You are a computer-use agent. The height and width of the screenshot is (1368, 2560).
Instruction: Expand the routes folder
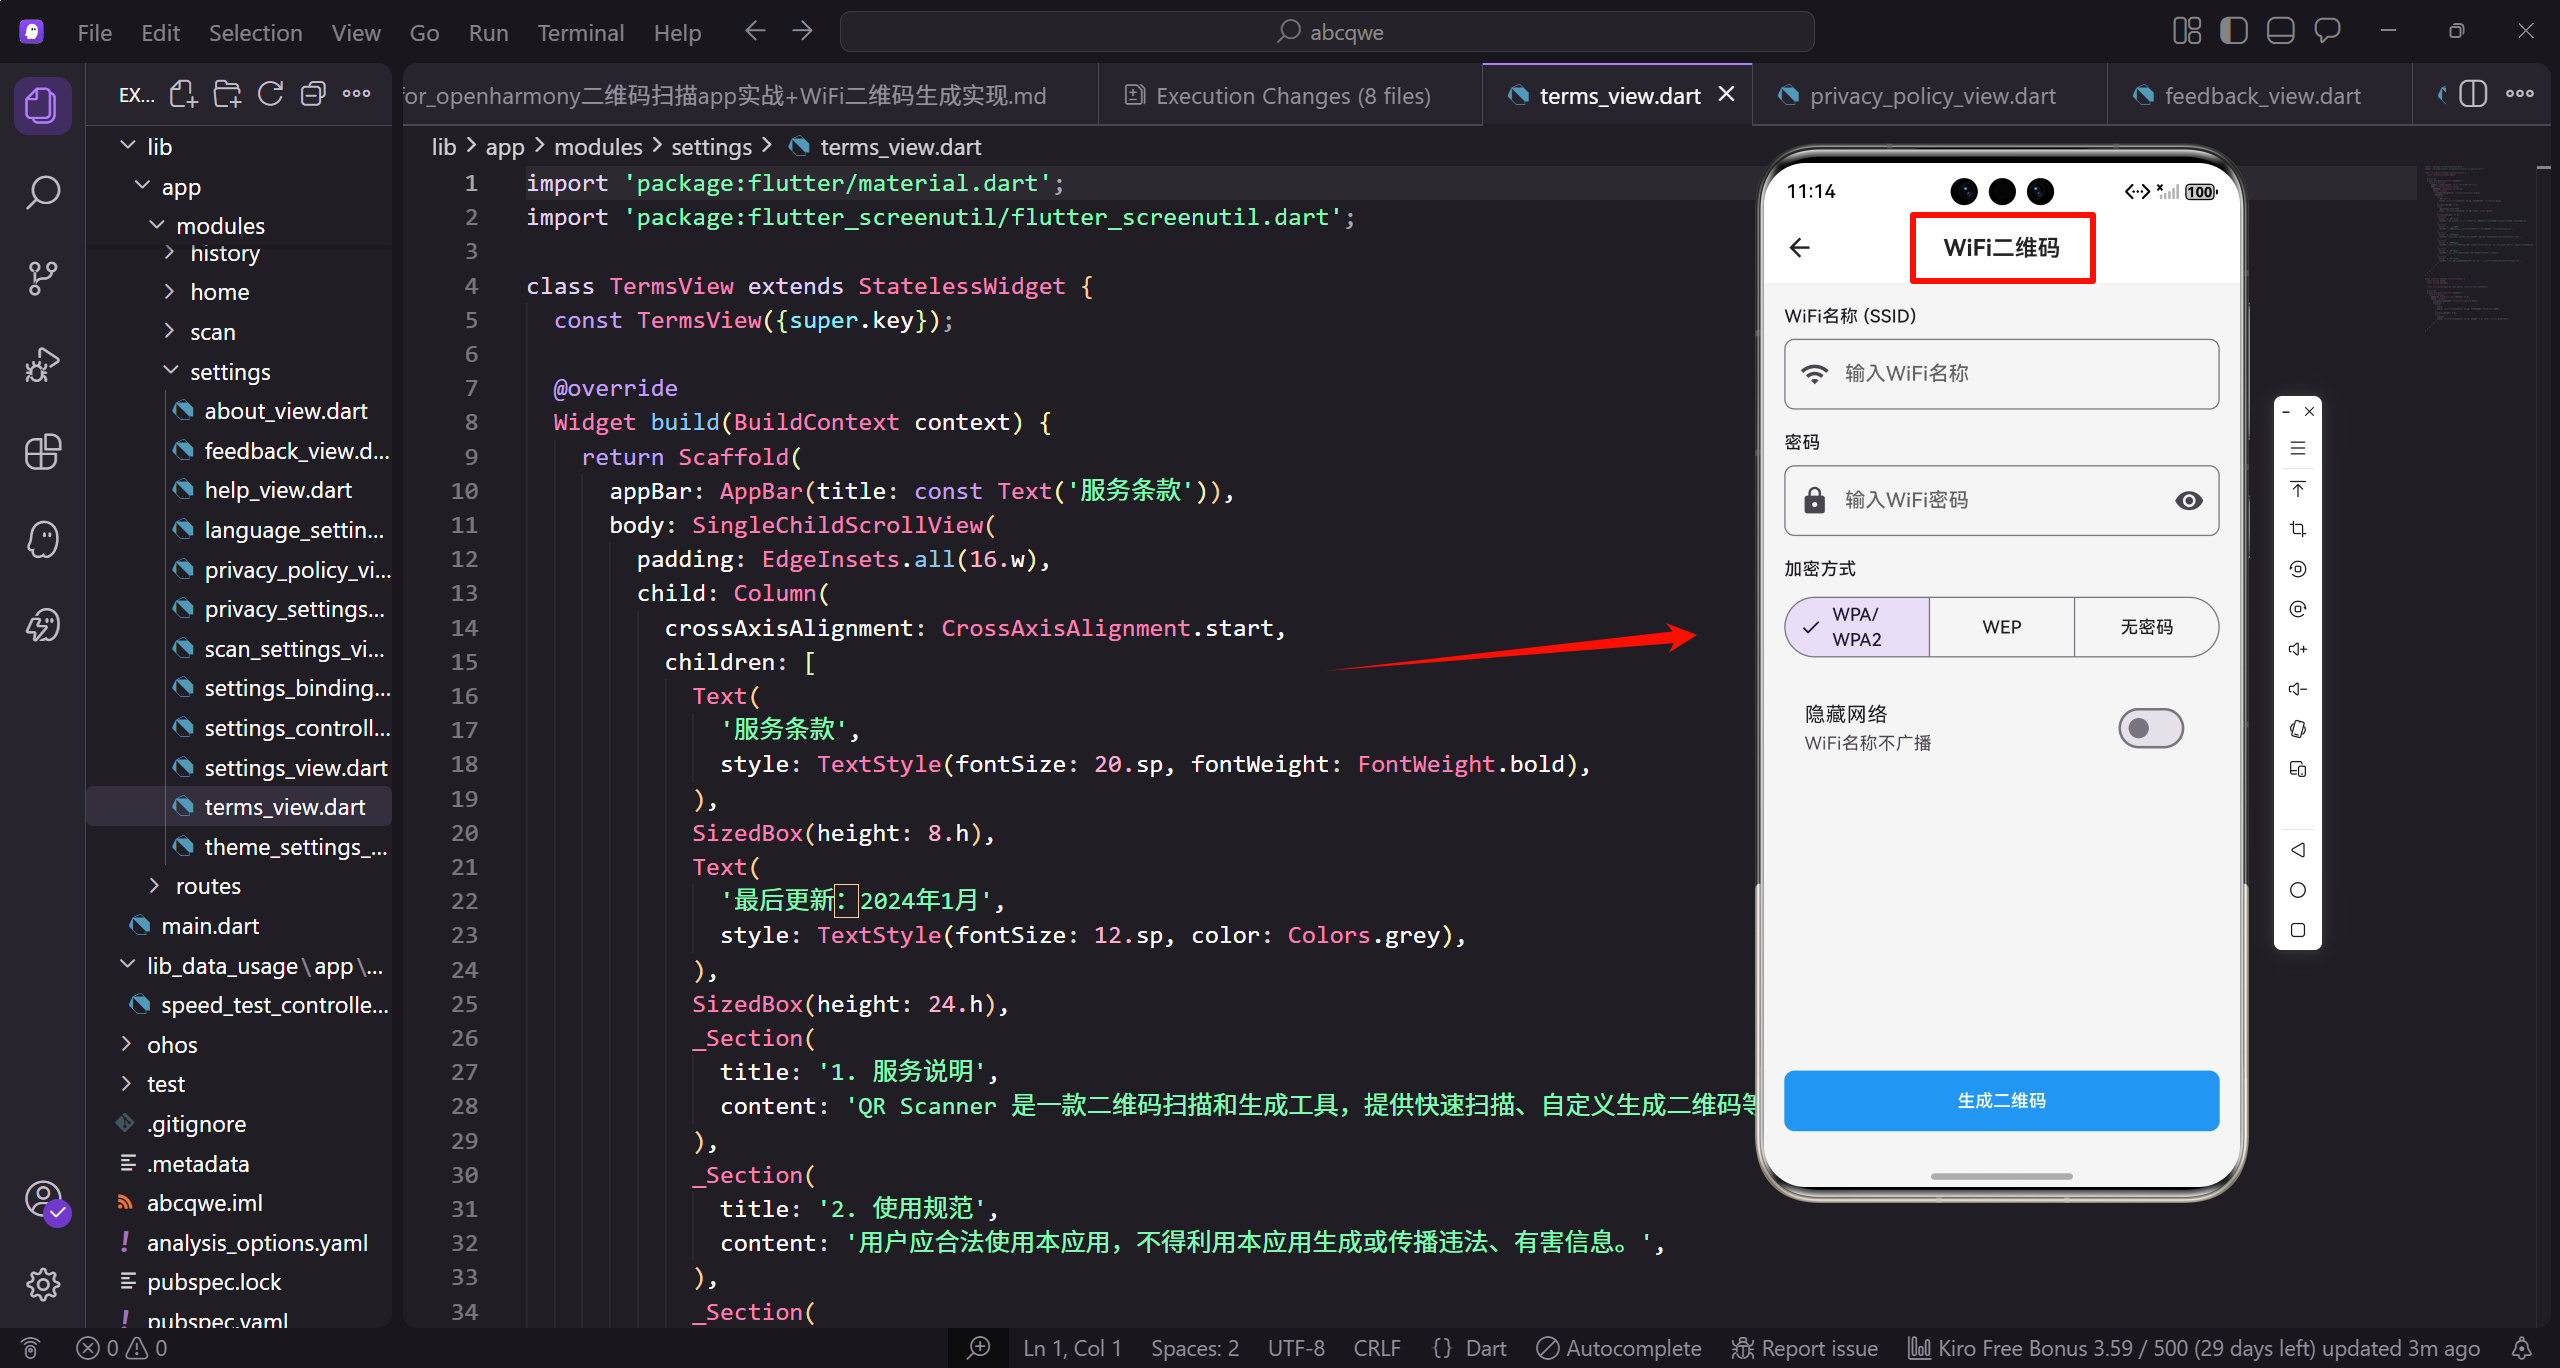pos(208,886)
